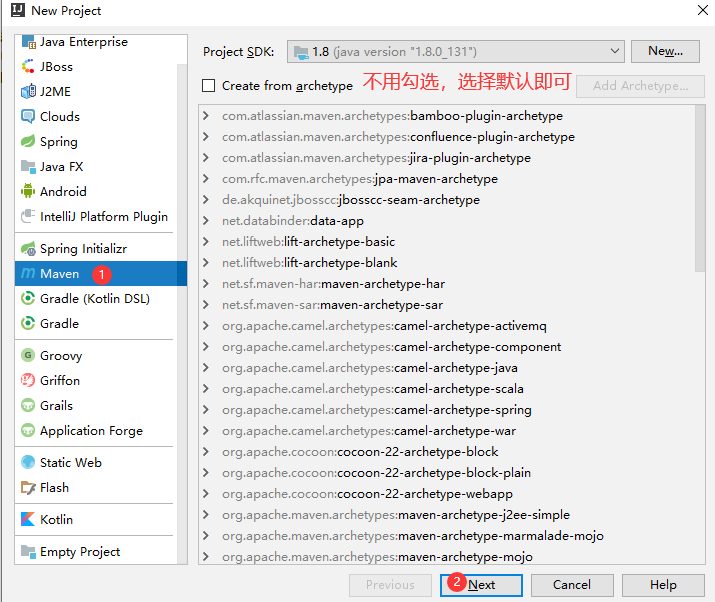Click the Application Forge icon
This screenshot has height=602, width=715.
[28, 431]
